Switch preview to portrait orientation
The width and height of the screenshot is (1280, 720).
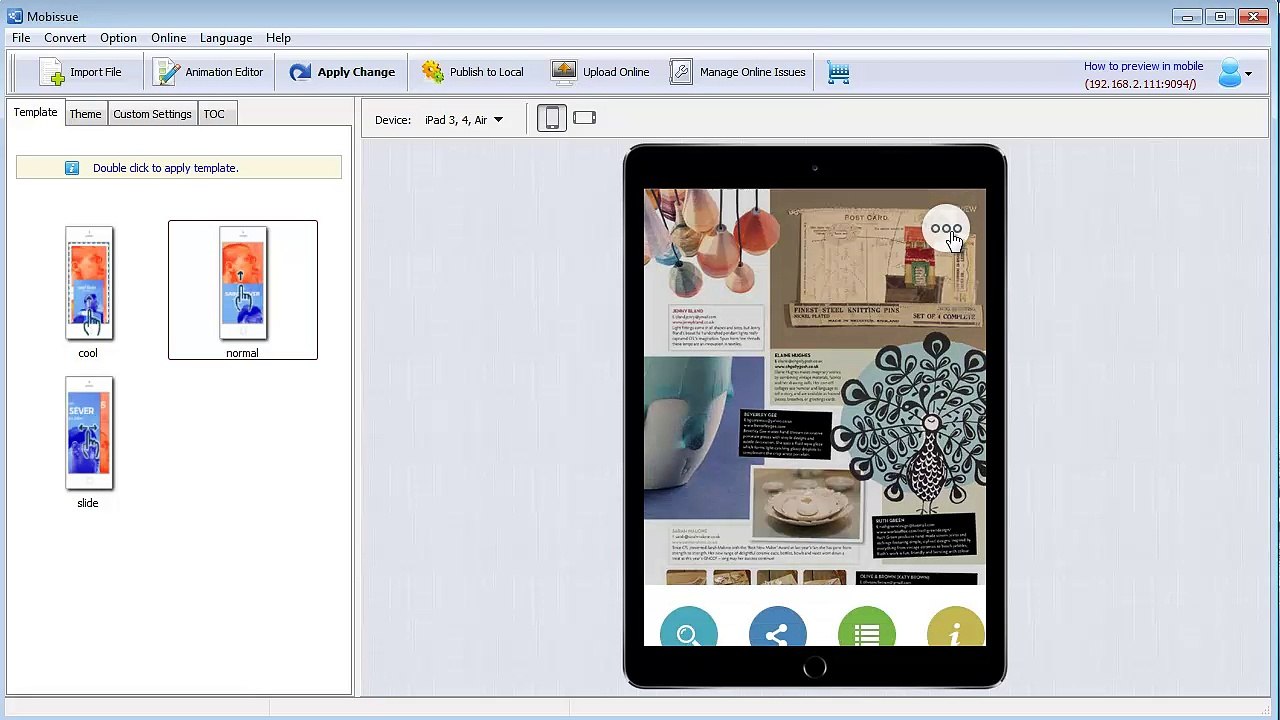click(551, 118)
